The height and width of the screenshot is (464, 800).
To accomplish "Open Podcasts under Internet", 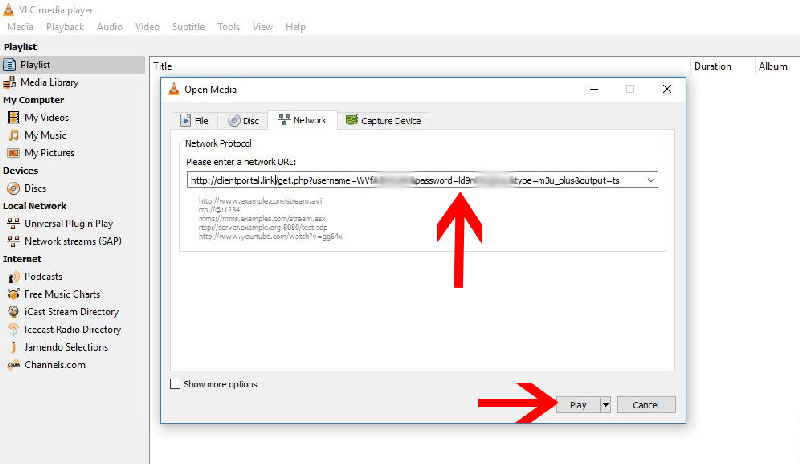I will tap(43, 276).
